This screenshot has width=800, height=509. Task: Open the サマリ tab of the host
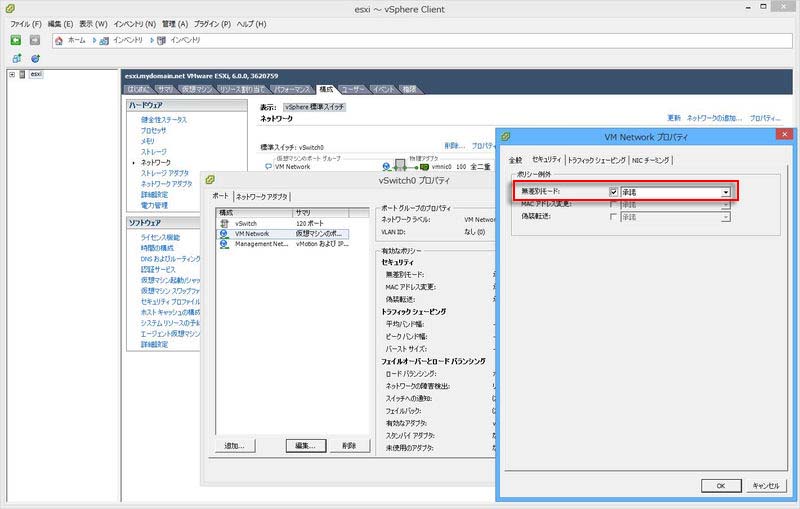click(165, 89)
